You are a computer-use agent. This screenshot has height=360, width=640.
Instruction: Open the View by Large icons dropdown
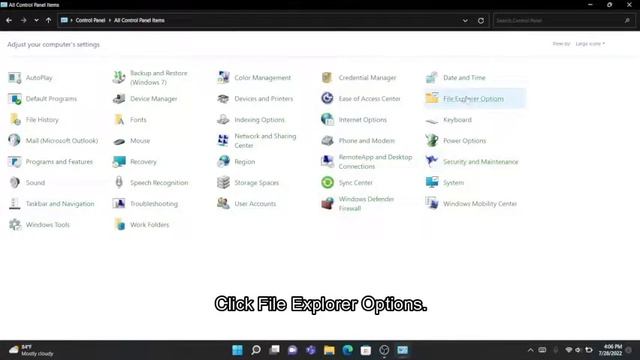[x=590, y=44]
